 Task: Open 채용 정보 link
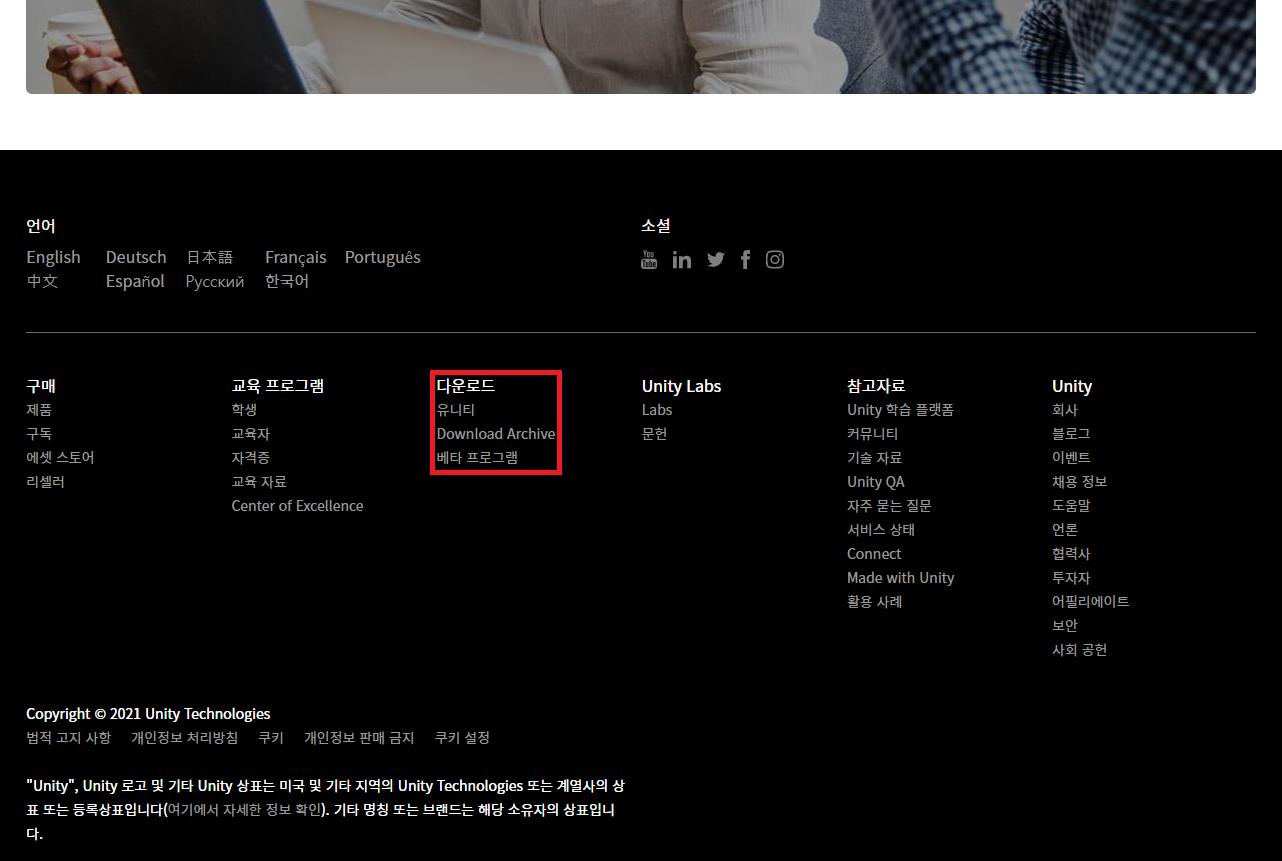point(1080,482)
